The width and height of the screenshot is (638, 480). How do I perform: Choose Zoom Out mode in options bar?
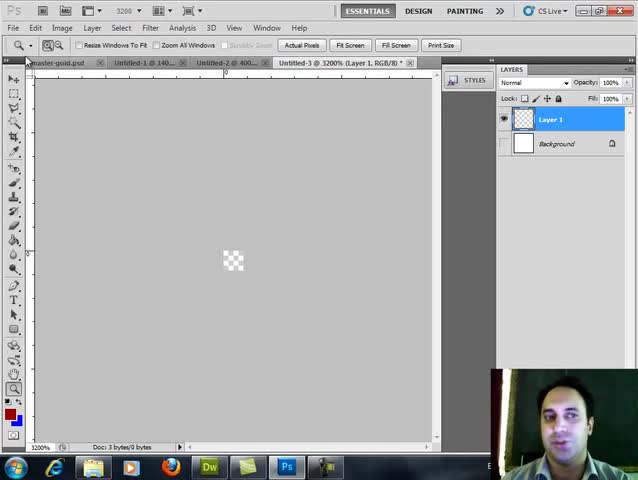(x=59, y=46)
